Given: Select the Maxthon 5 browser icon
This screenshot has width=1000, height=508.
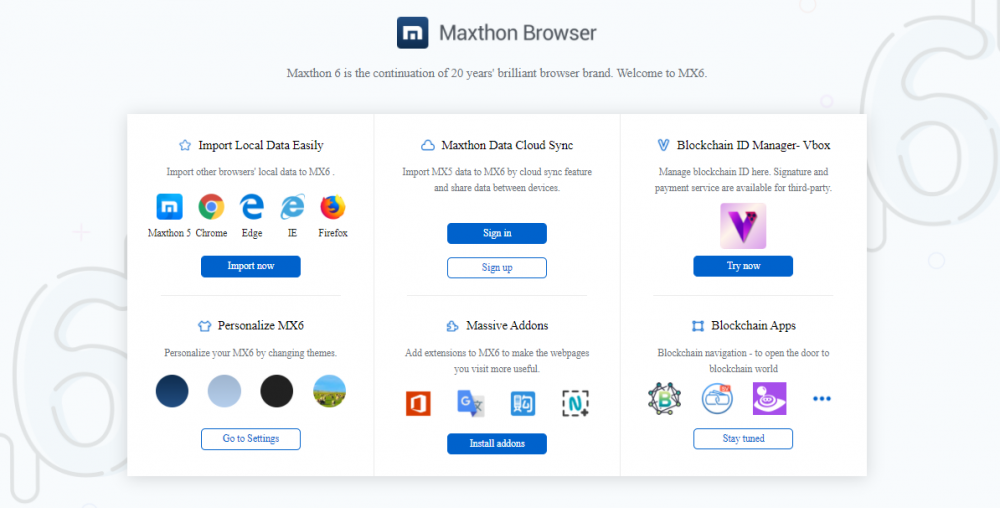Looking at the screenshot, I should [169, 207].
